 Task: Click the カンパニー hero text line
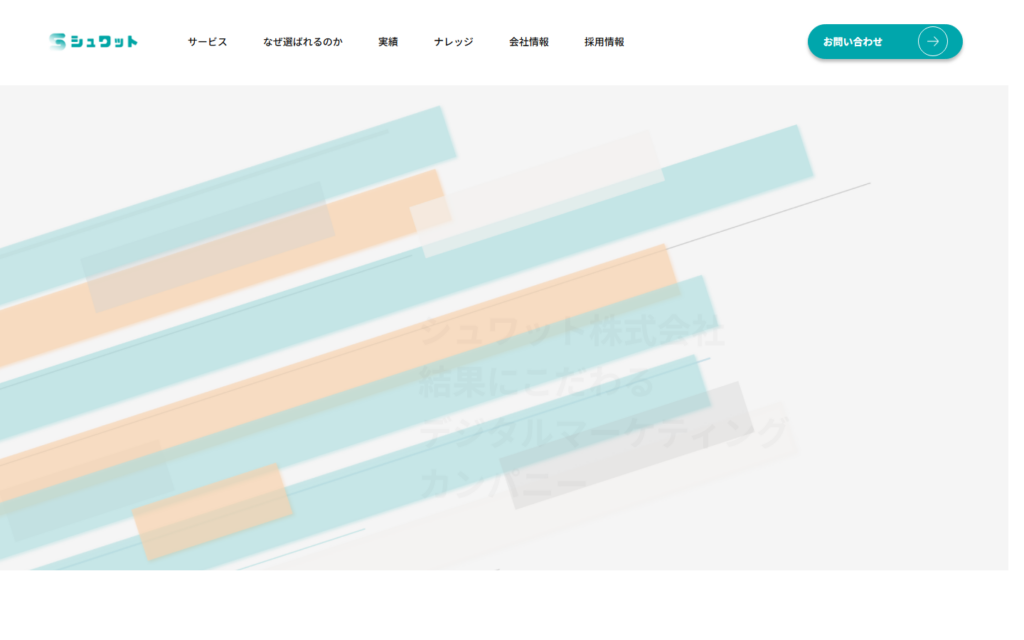[503, 484]
